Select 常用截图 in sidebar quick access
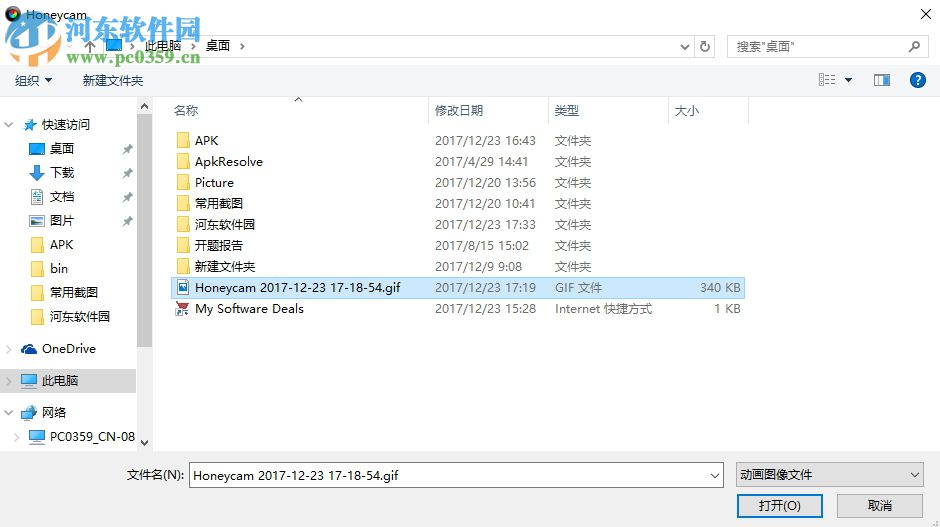The width and height of the screenshot is (940, 527). [x=73, y=293]
